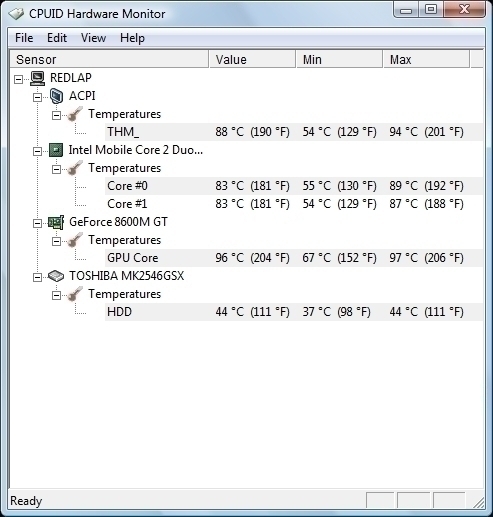The height and width of the screenshot is (517, 493).
Task: Click GPU Core current value 96 °C (204 °F)
Action: pos(252,258)
